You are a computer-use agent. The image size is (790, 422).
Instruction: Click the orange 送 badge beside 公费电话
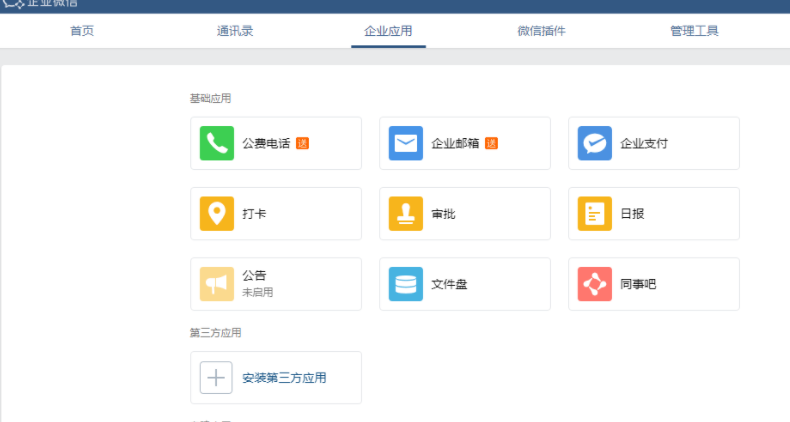pyautogui.click(x=302, y=144)
